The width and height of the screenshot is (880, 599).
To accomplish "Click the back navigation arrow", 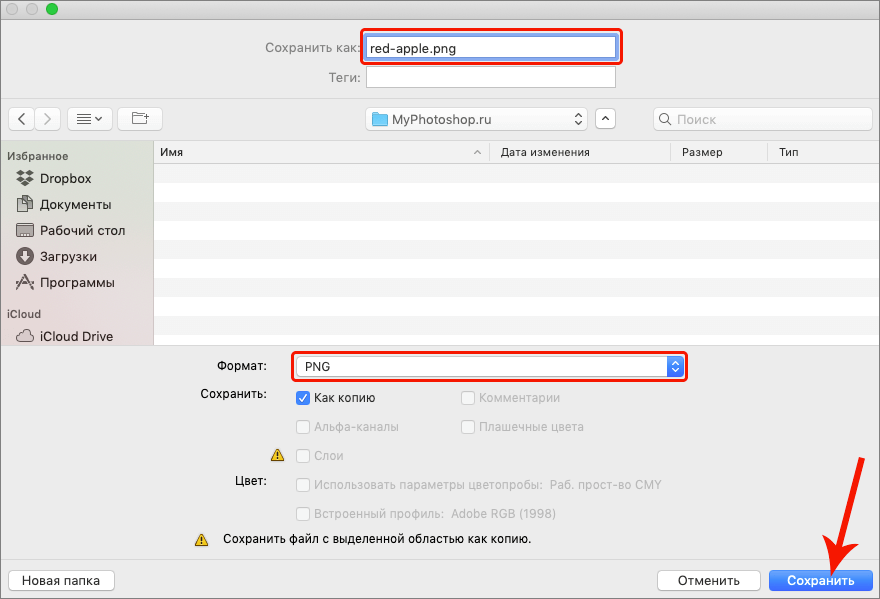I will click(x=22, y=119).
